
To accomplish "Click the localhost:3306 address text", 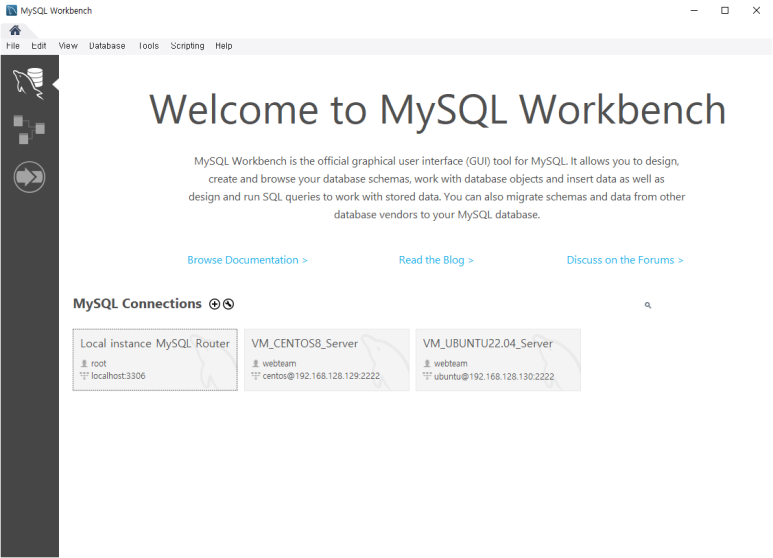I will pyautogui.click(x=118, y=376).
